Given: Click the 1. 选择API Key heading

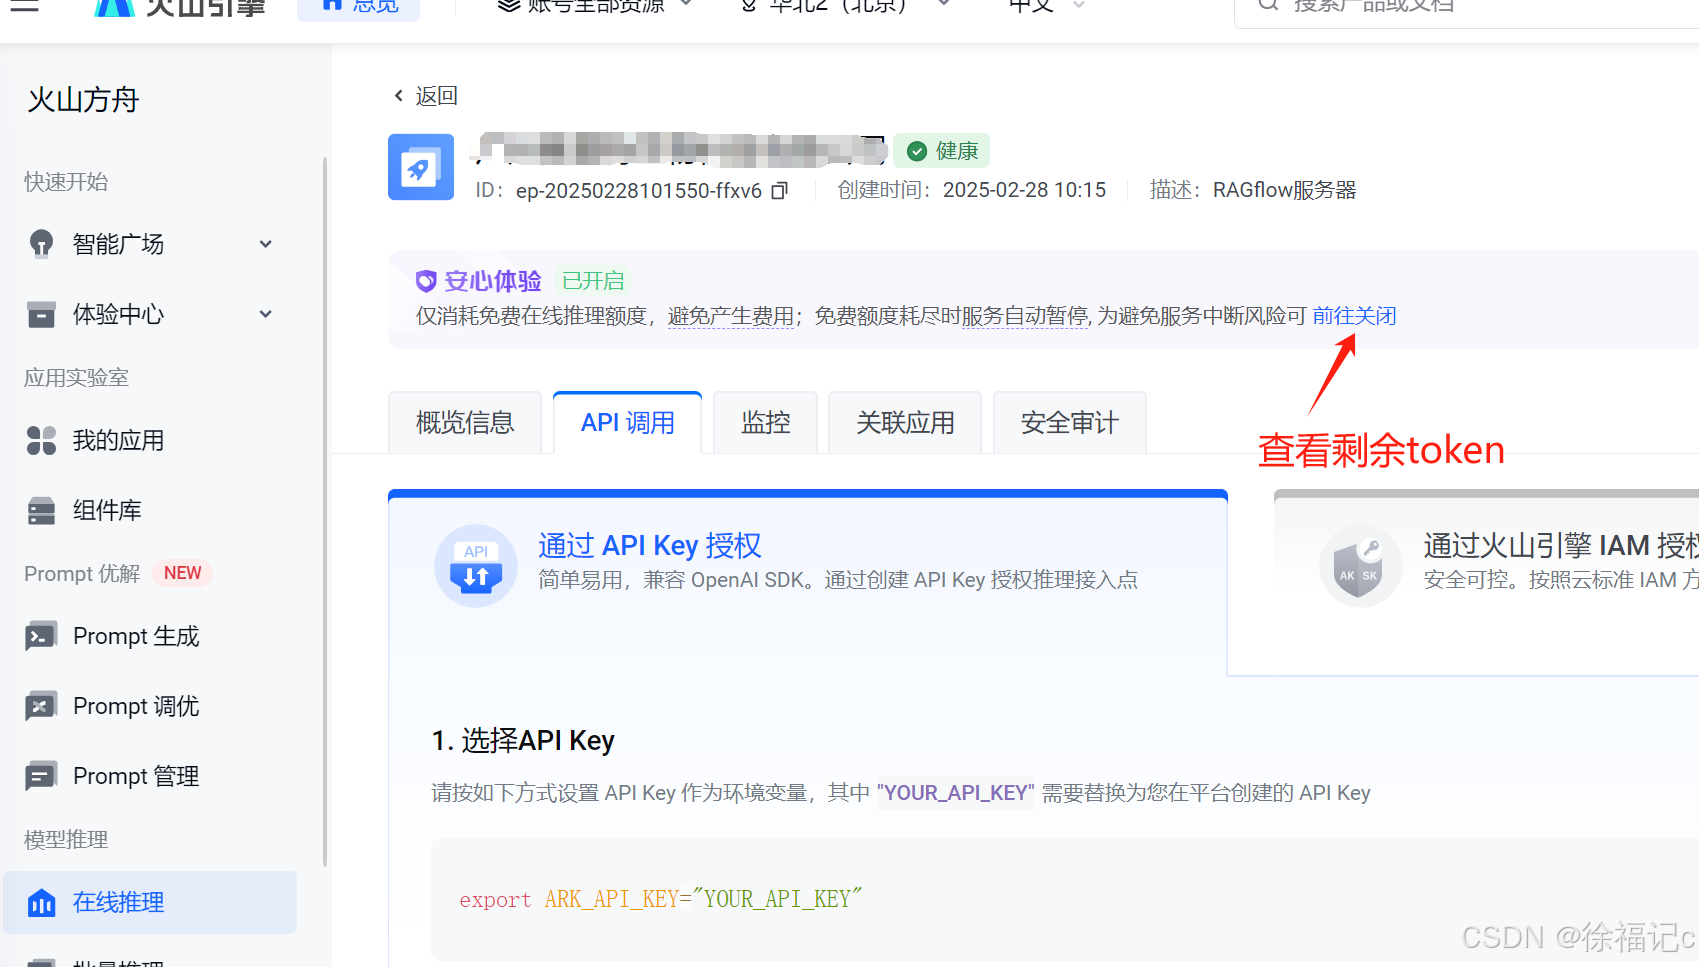Looking at the screenshot, I should tap(523, 741).
